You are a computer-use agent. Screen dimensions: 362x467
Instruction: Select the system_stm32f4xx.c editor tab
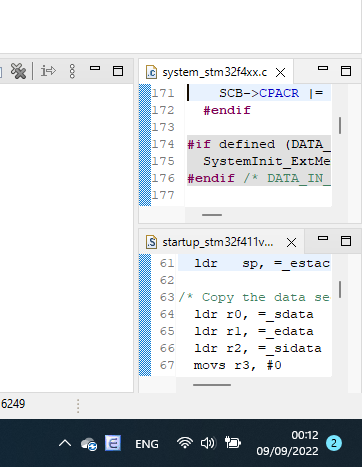[215, 72]
